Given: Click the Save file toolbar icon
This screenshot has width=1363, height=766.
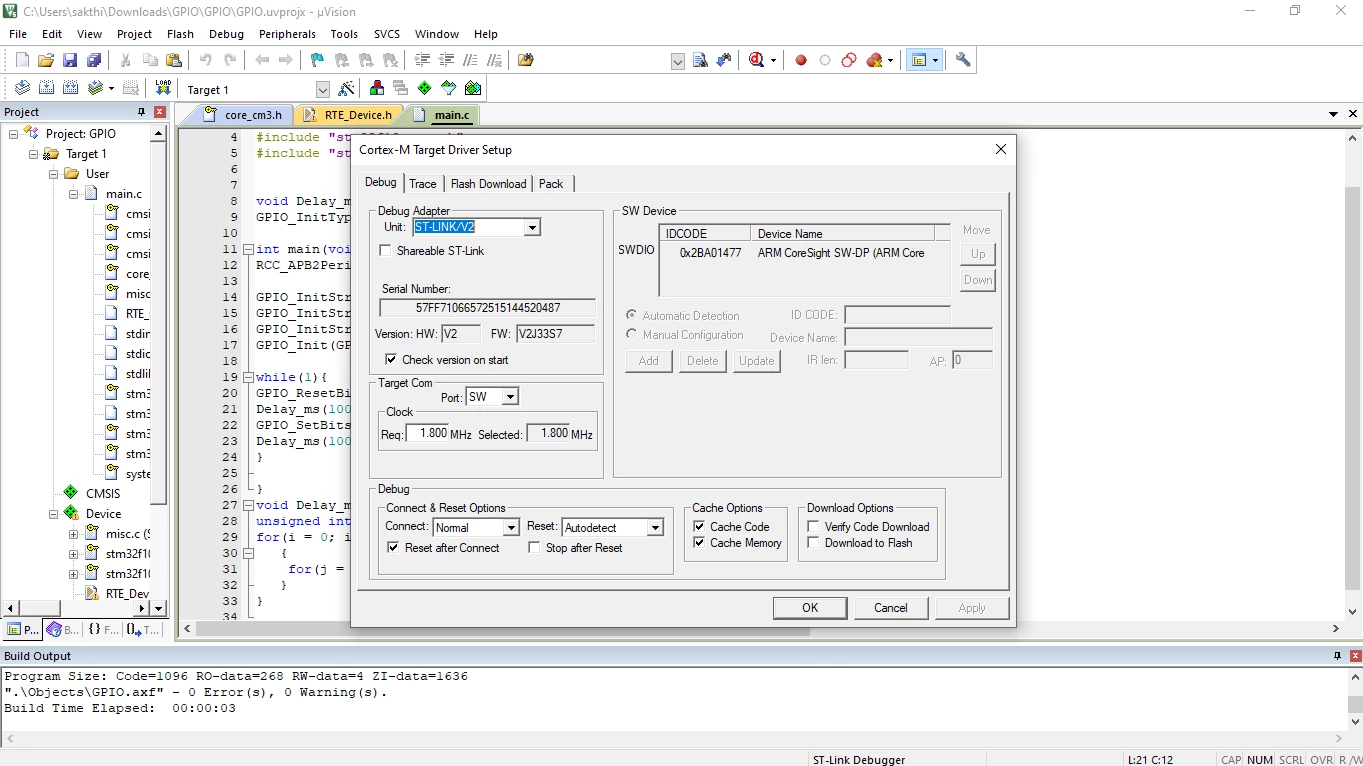Looking at the screenshot, I should 70,60.
